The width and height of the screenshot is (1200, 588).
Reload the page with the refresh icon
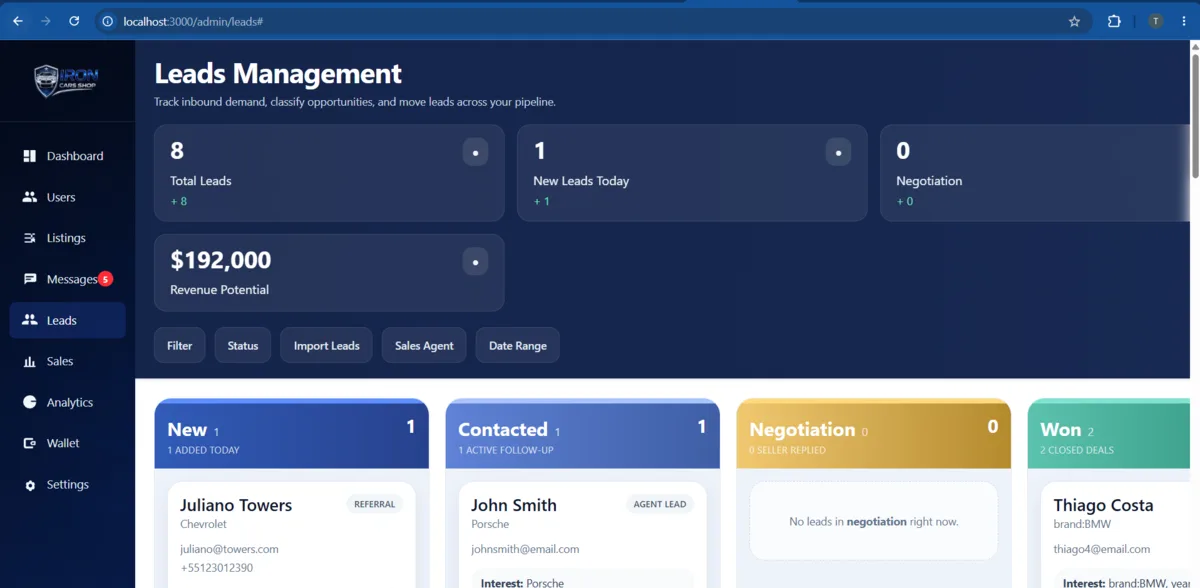74,21
